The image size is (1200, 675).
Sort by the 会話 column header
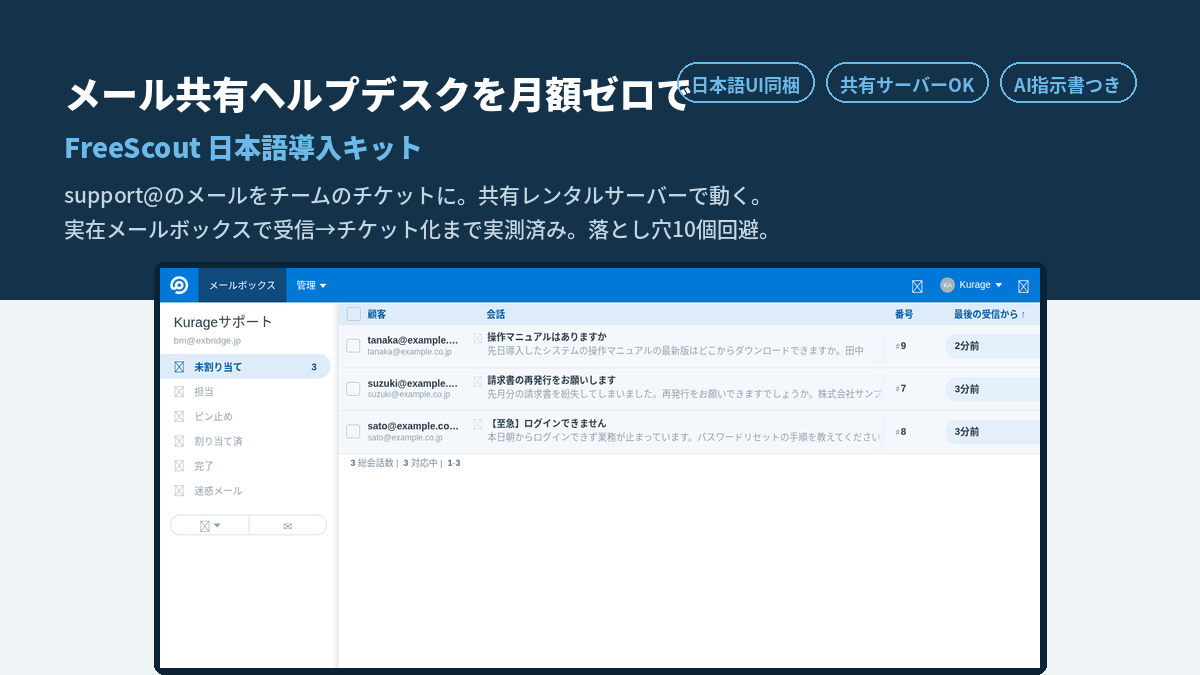tap(496, 314)
